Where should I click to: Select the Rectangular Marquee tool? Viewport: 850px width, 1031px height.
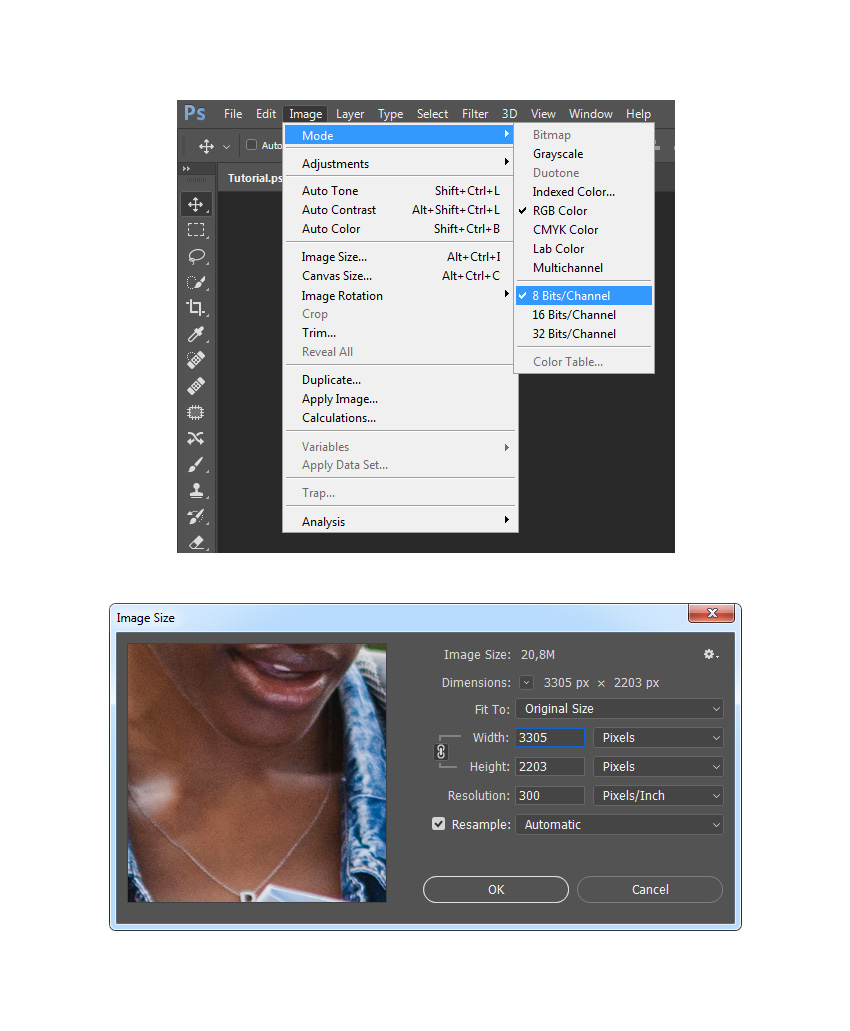196,230
